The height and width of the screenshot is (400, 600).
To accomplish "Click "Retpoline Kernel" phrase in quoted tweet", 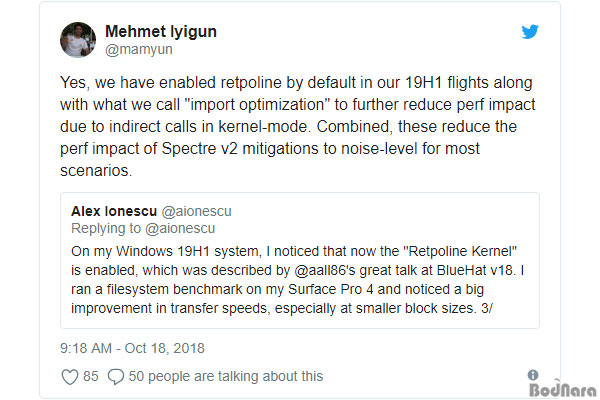I will point(460,251).
